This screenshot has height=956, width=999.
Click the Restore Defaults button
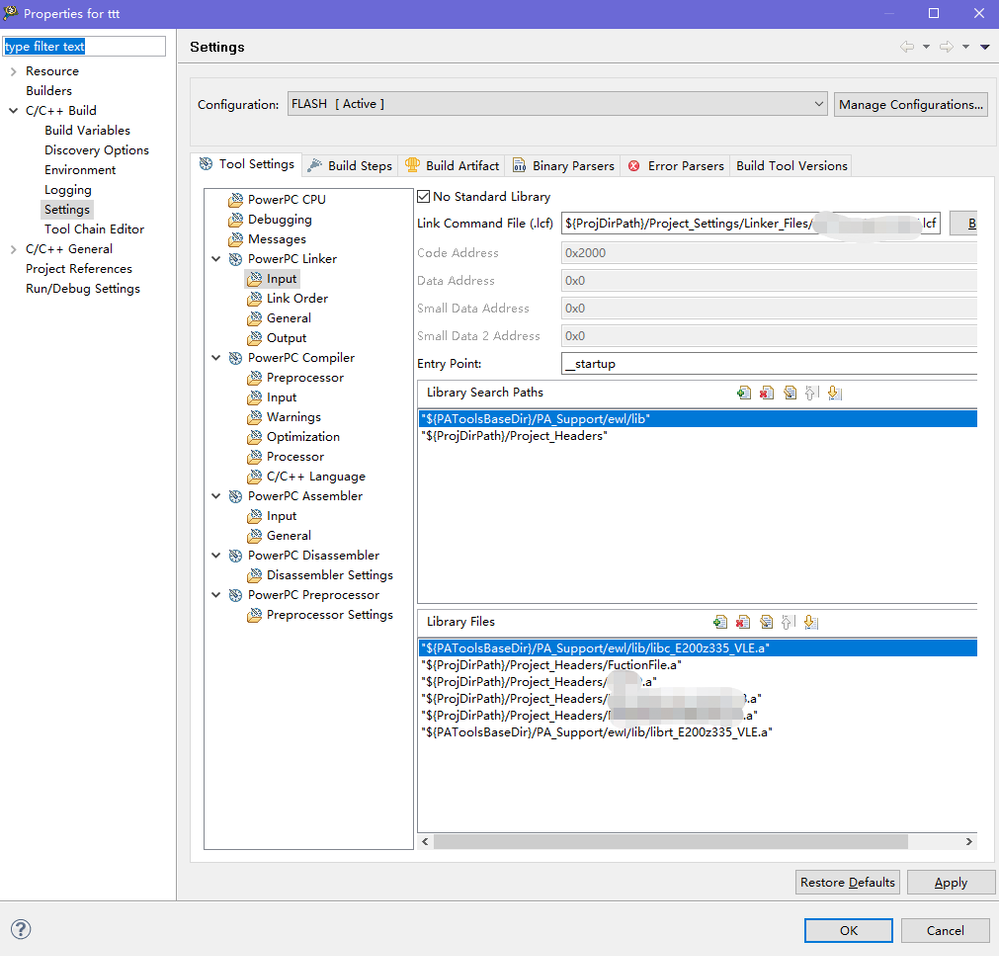[847, 882]
